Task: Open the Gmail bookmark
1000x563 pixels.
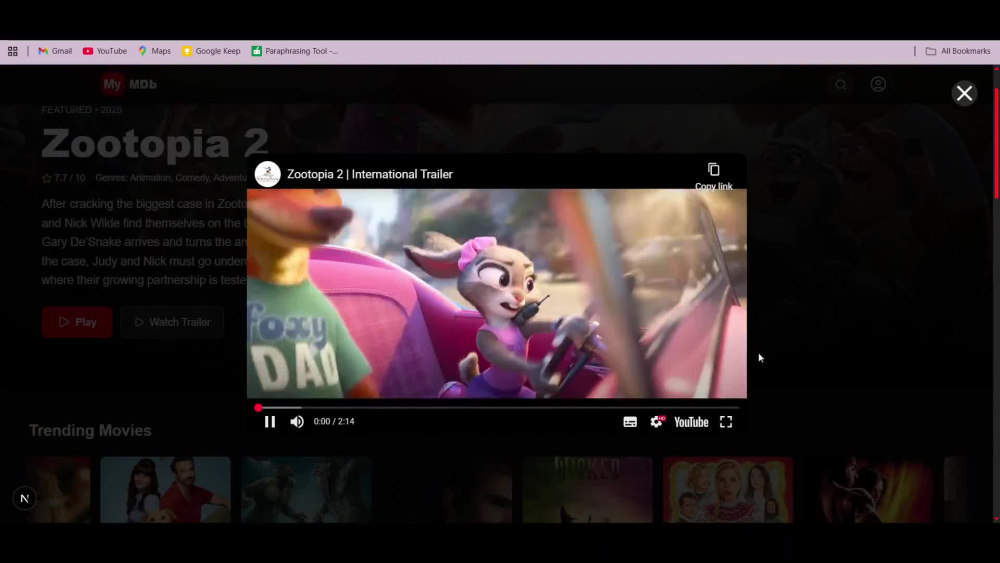Action: point(55,51)
